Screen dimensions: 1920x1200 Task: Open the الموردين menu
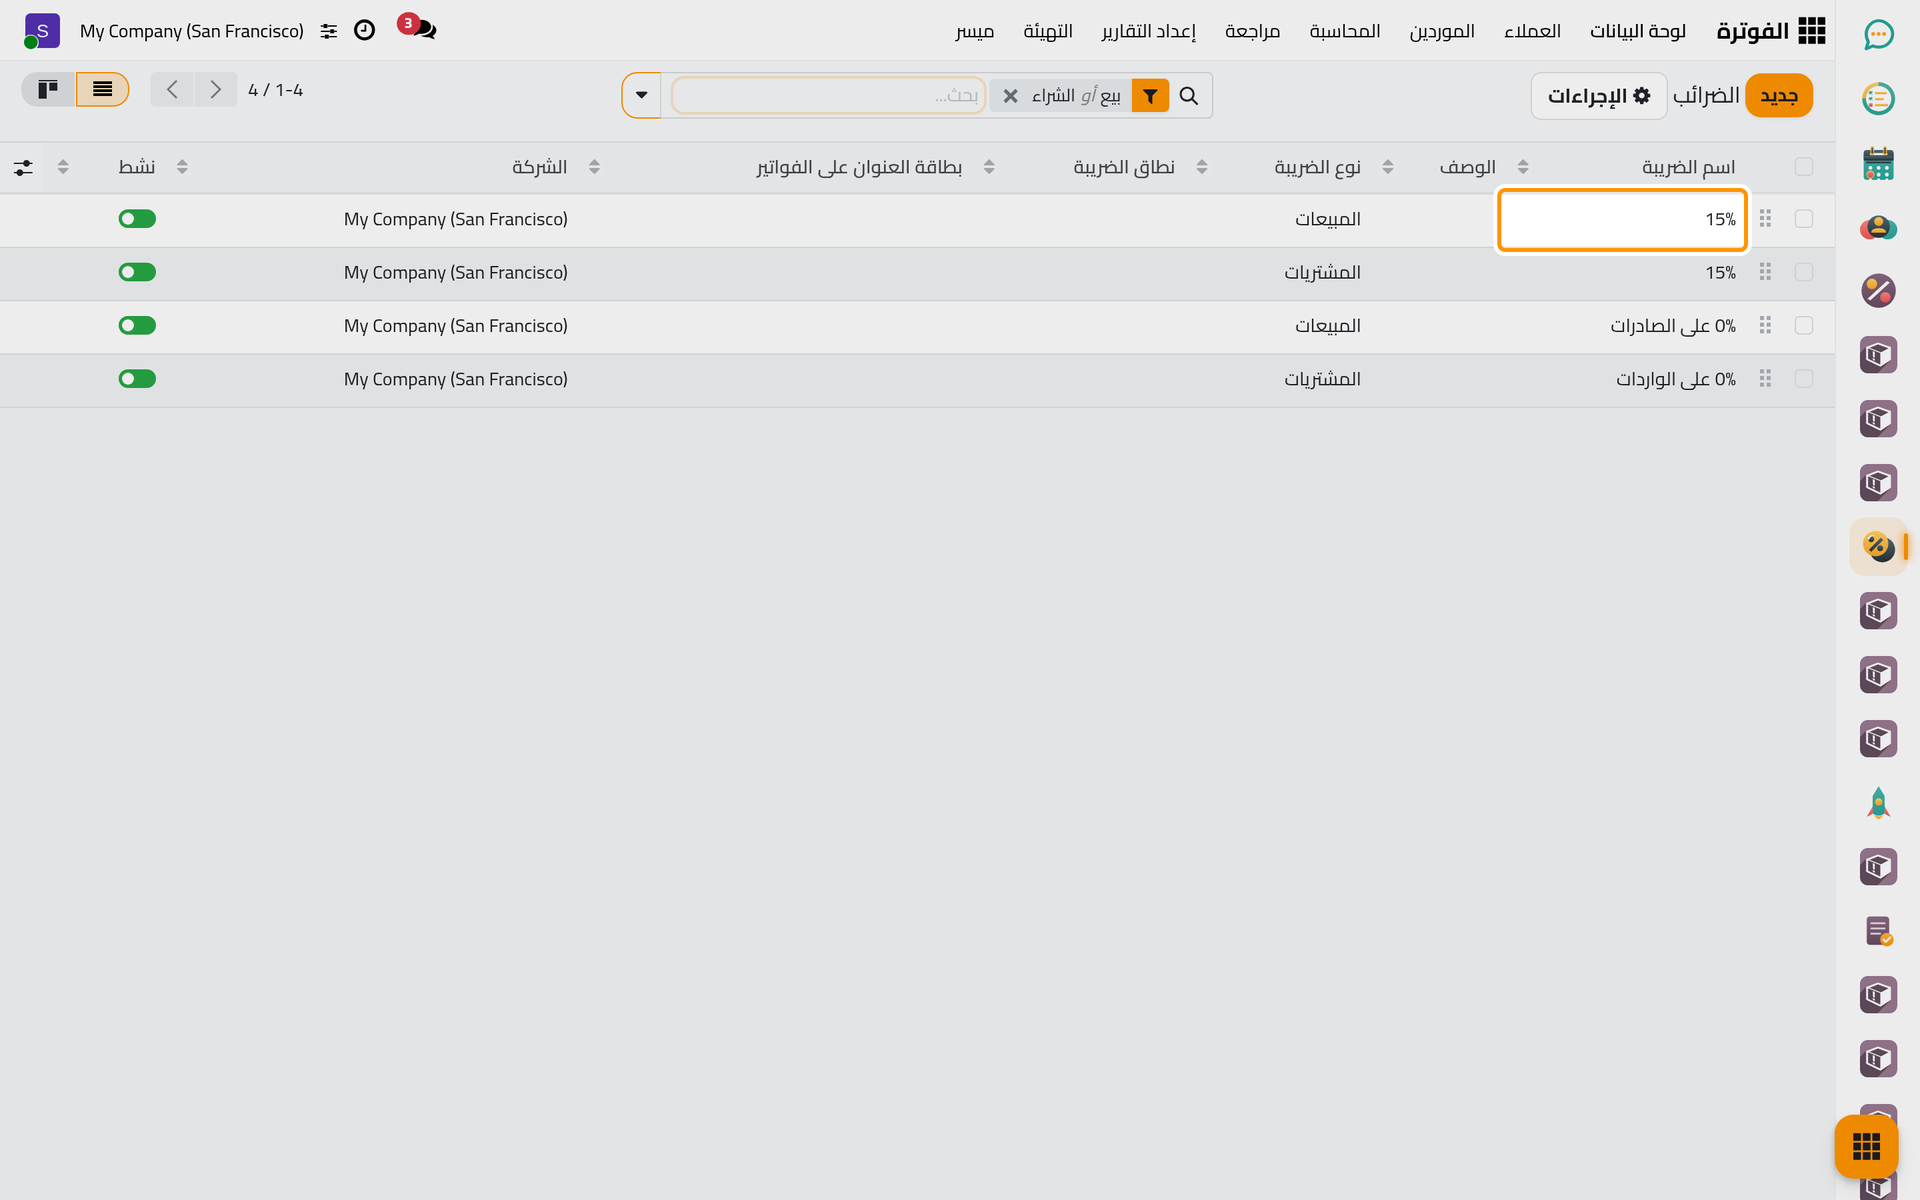[1442, 31]
